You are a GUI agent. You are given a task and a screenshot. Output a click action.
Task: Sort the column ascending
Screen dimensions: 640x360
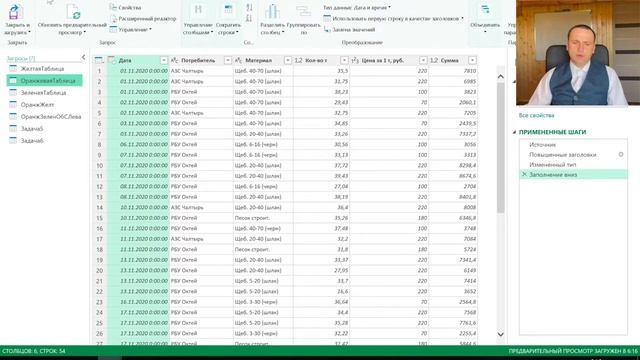249,8
